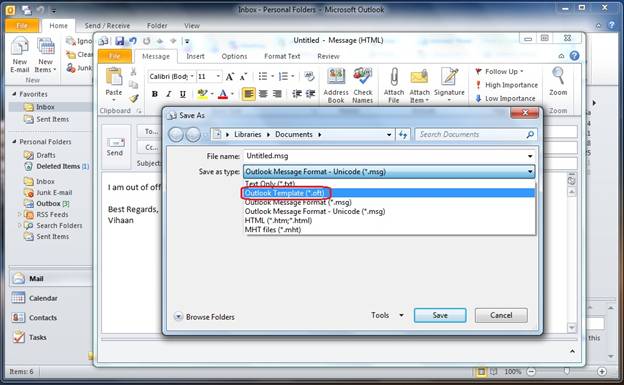624x385 pixels.
Task: Switch to the Format Text tab
Action: 282,56
